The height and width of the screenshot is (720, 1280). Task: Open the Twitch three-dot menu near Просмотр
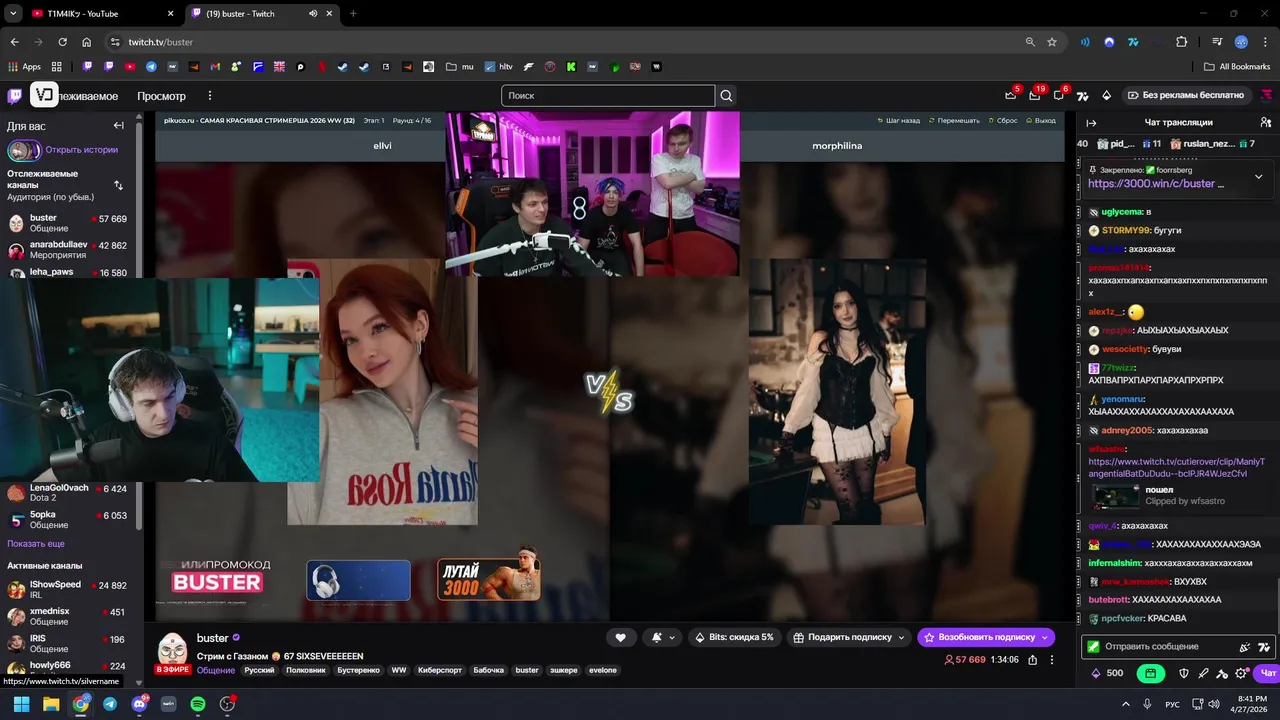coord(210,96)
